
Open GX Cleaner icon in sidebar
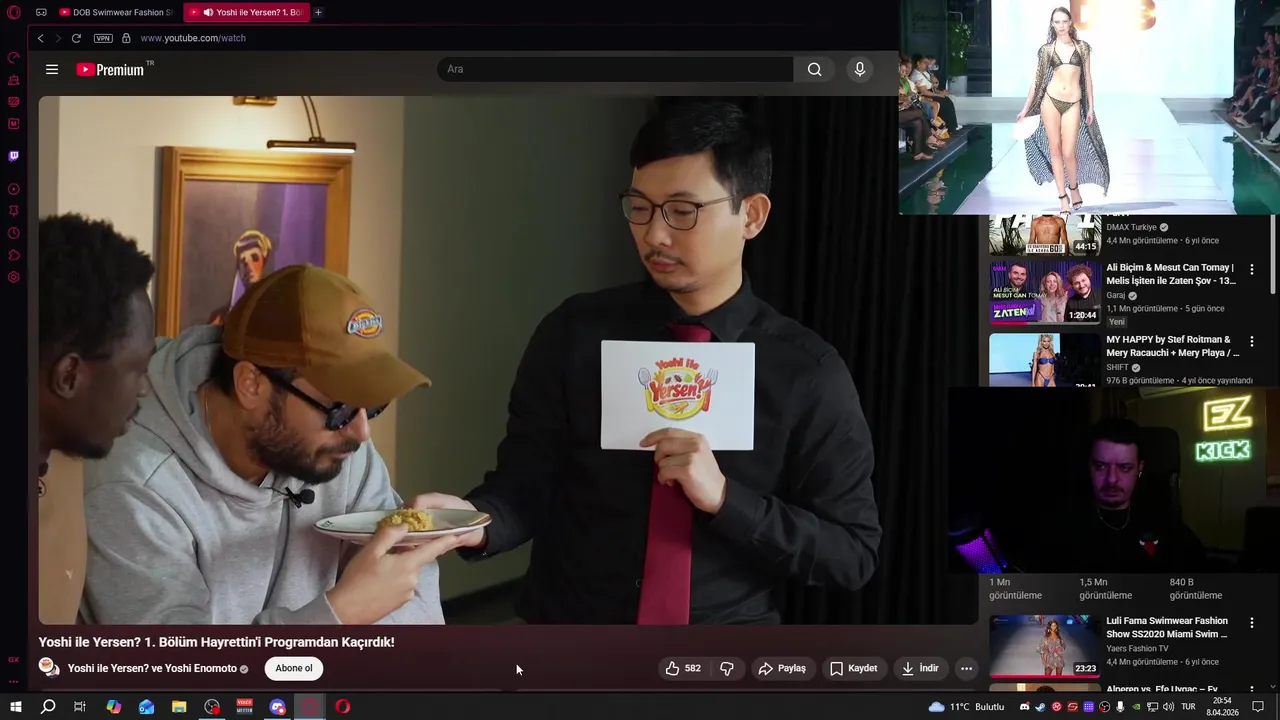14,79
